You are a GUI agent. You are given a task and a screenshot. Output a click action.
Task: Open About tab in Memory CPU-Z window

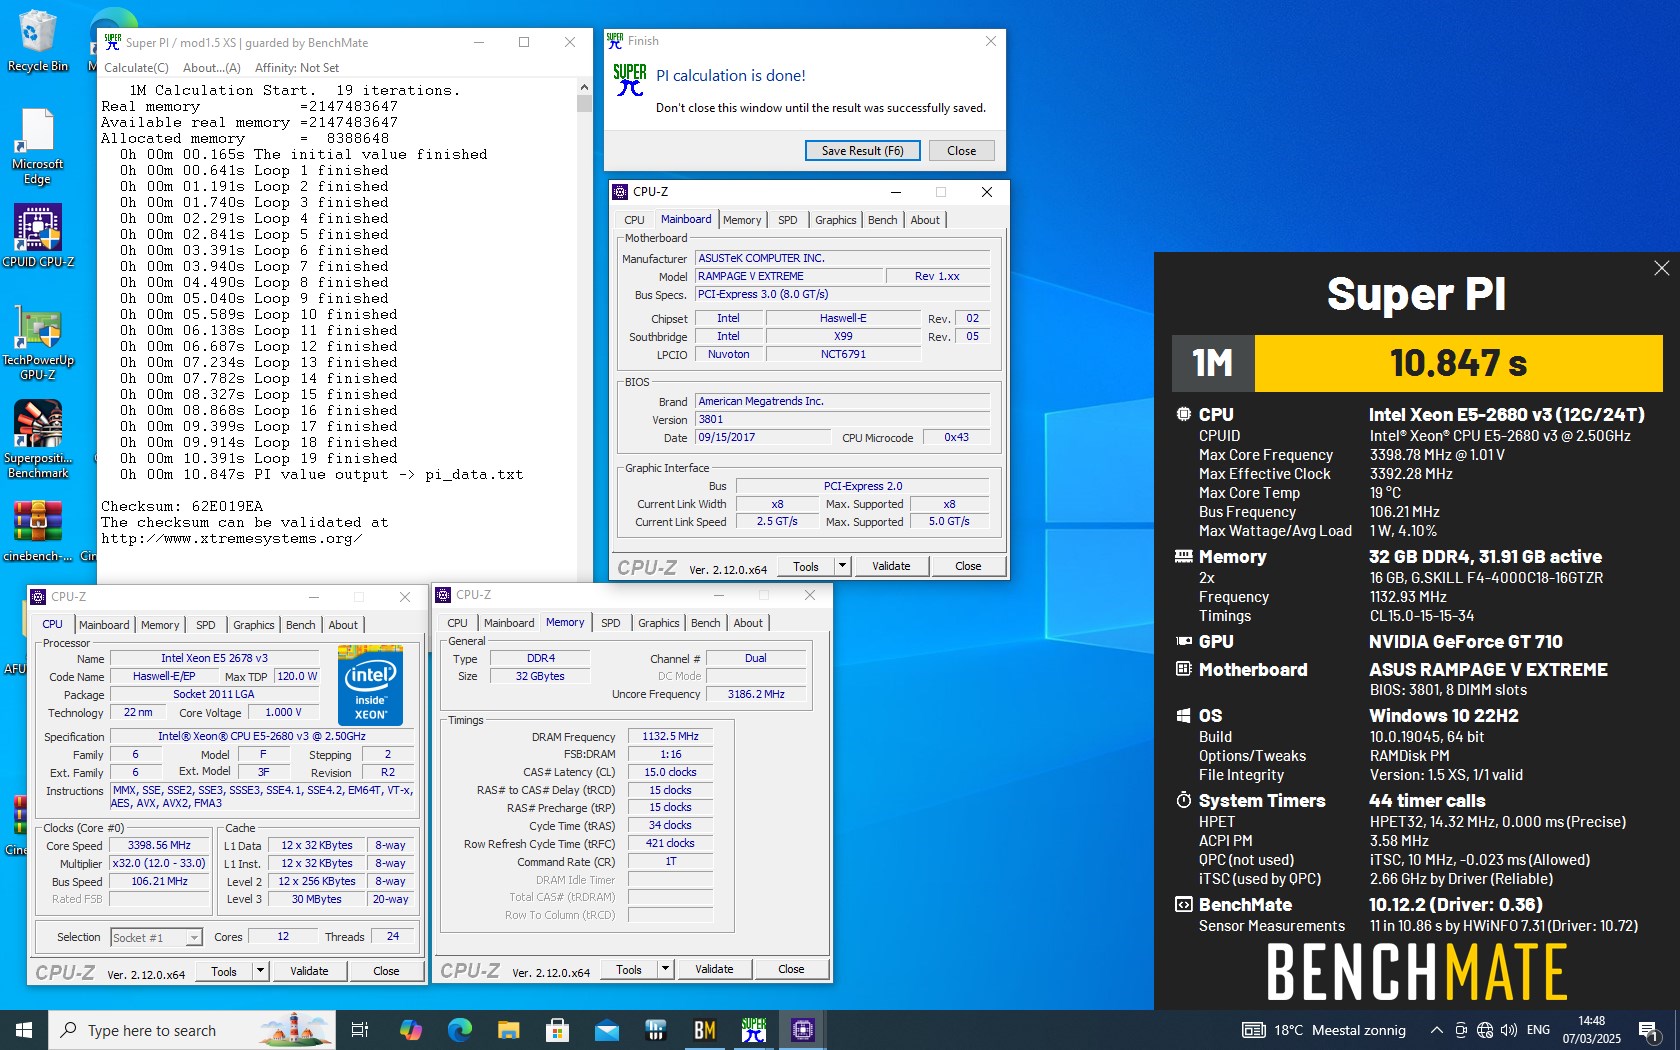748,623
